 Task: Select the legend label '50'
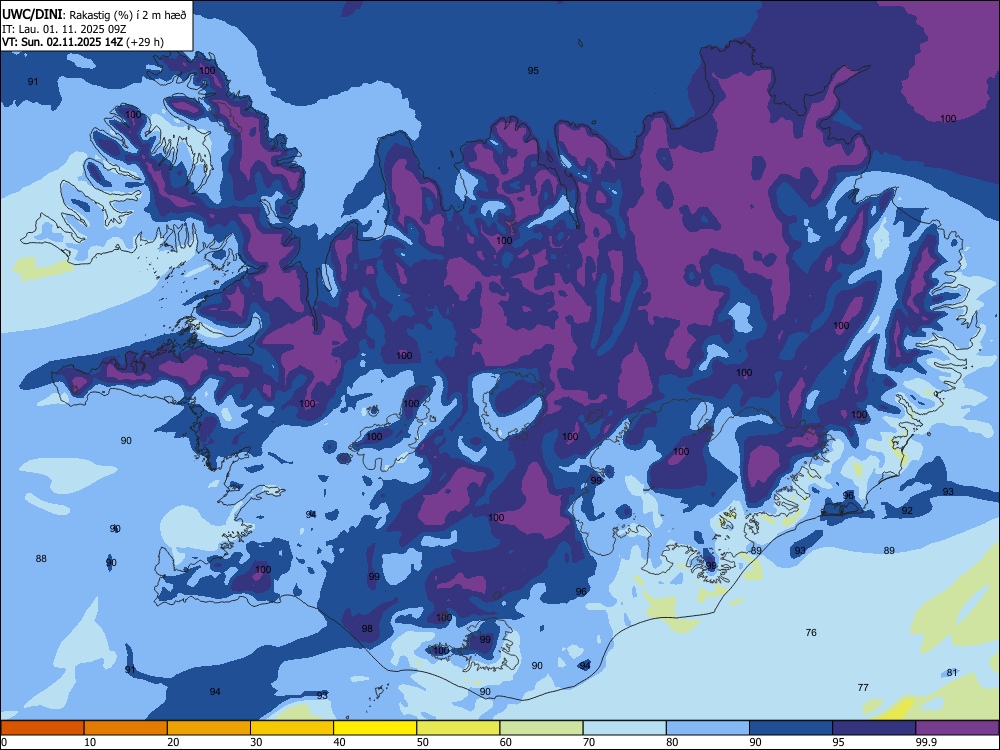click(423, 742)
